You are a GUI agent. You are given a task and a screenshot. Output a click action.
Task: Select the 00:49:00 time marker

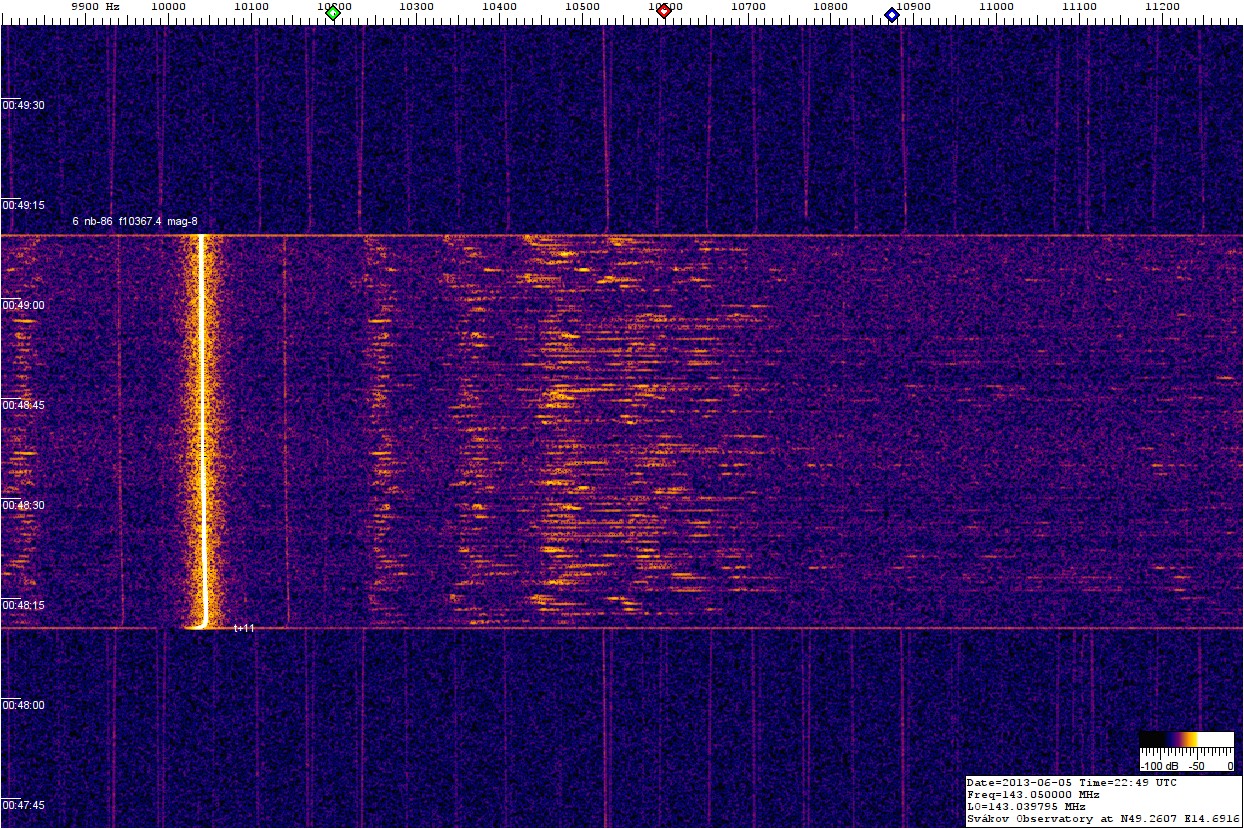24,305
